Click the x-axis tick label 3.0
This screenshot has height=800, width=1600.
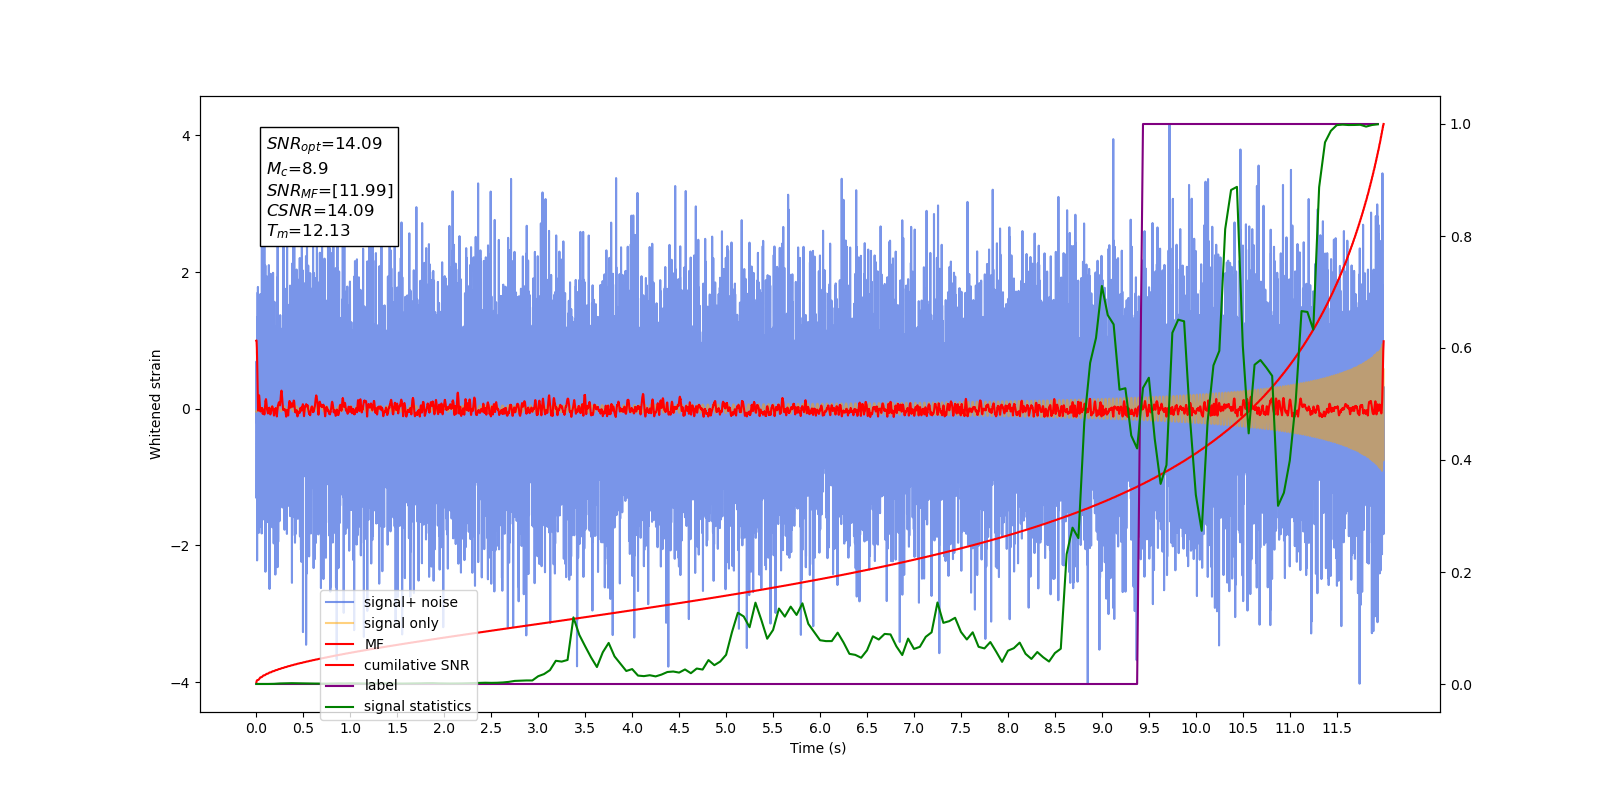pos(538,728)
